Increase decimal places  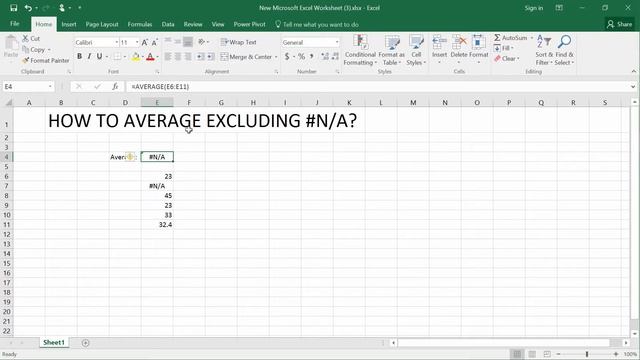(325, 56)
